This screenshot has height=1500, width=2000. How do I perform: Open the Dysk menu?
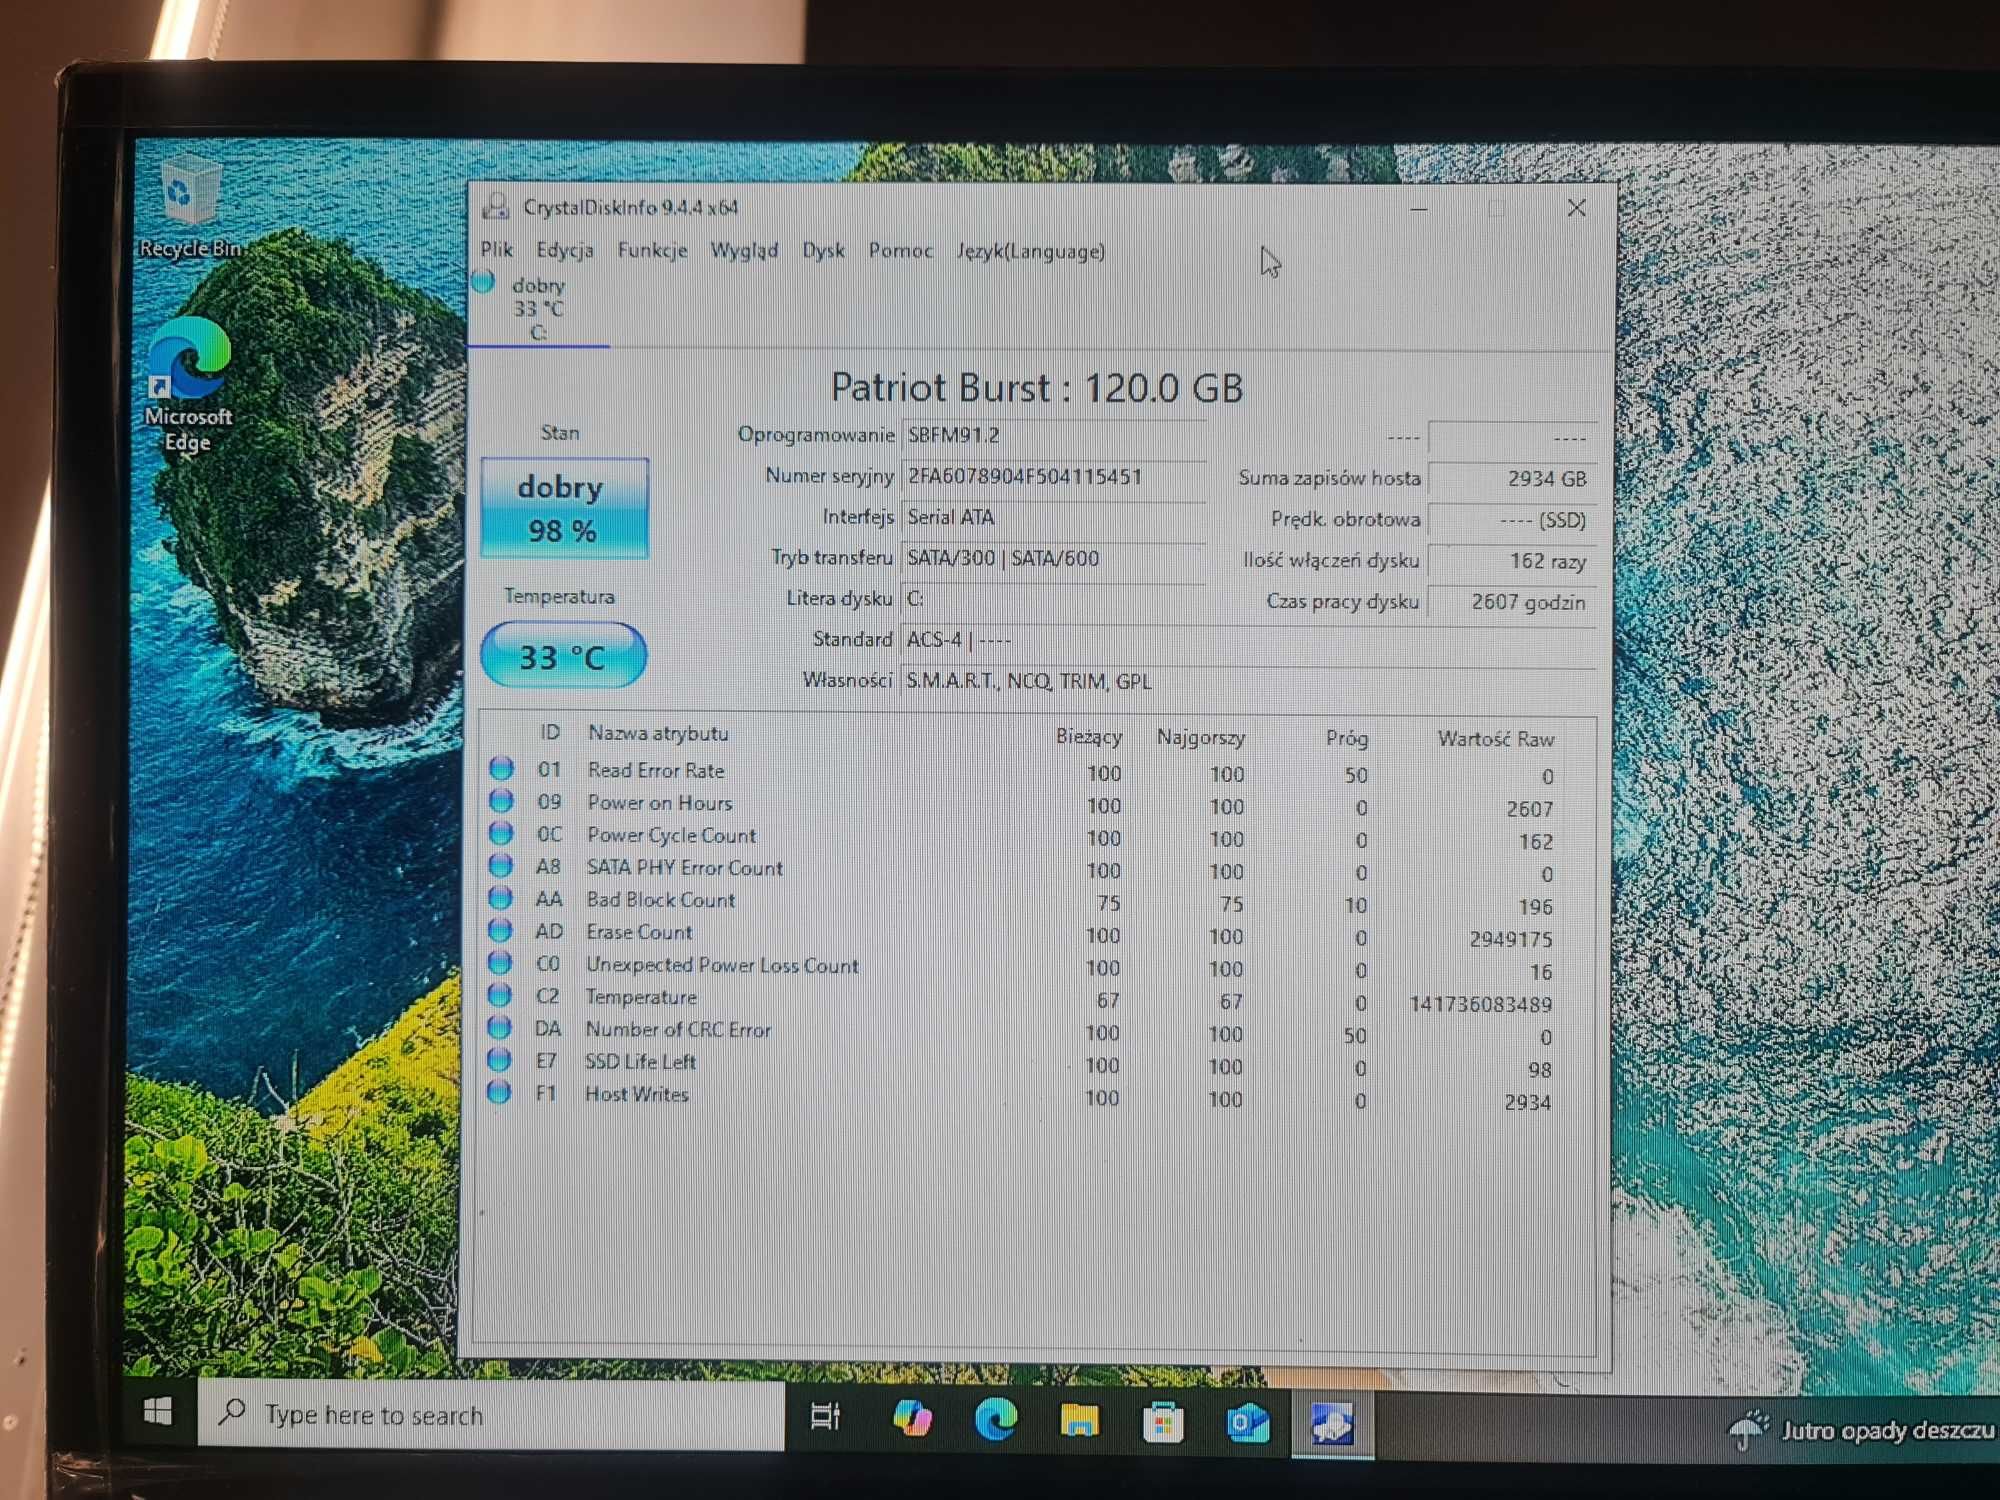click(823, 251)
